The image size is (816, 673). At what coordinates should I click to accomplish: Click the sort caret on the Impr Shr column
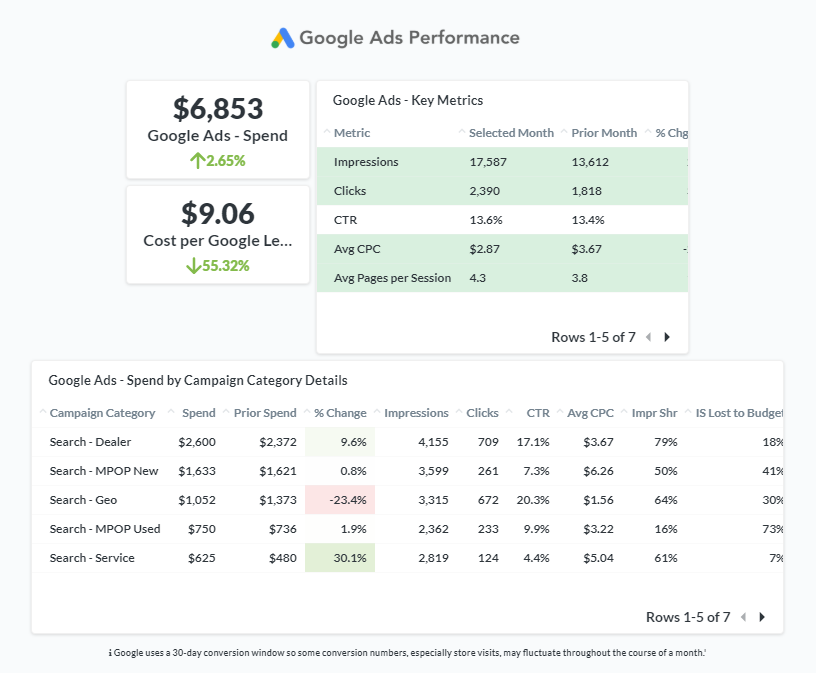624,413
